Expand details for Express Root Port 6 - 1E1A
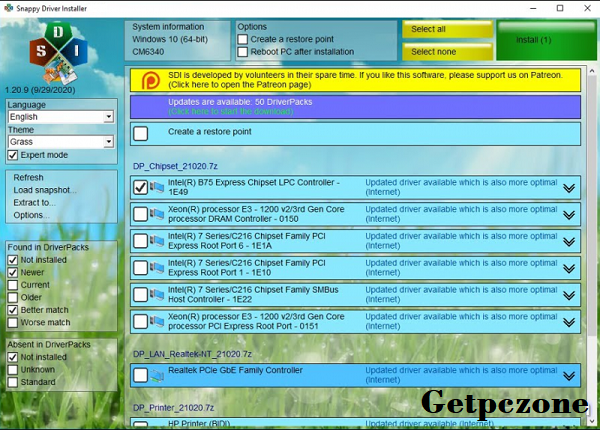 coord(569,241)
